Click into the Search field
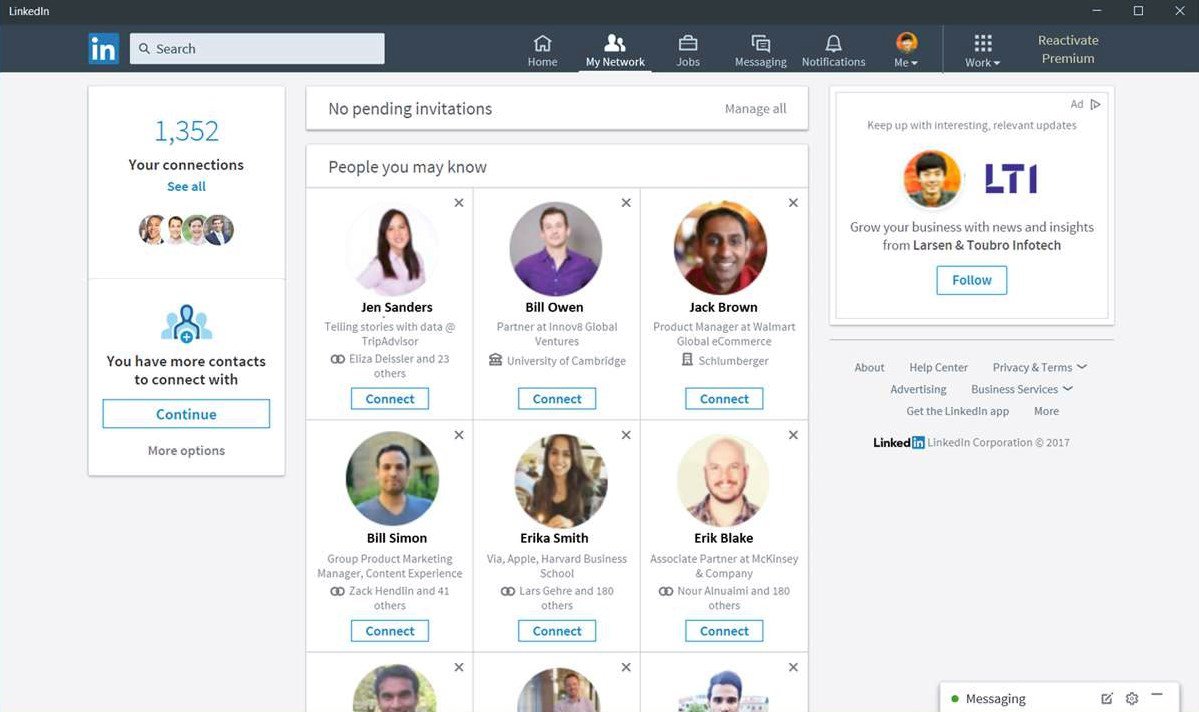Screen dimensions: 1199x712 (x=257, y=48)
